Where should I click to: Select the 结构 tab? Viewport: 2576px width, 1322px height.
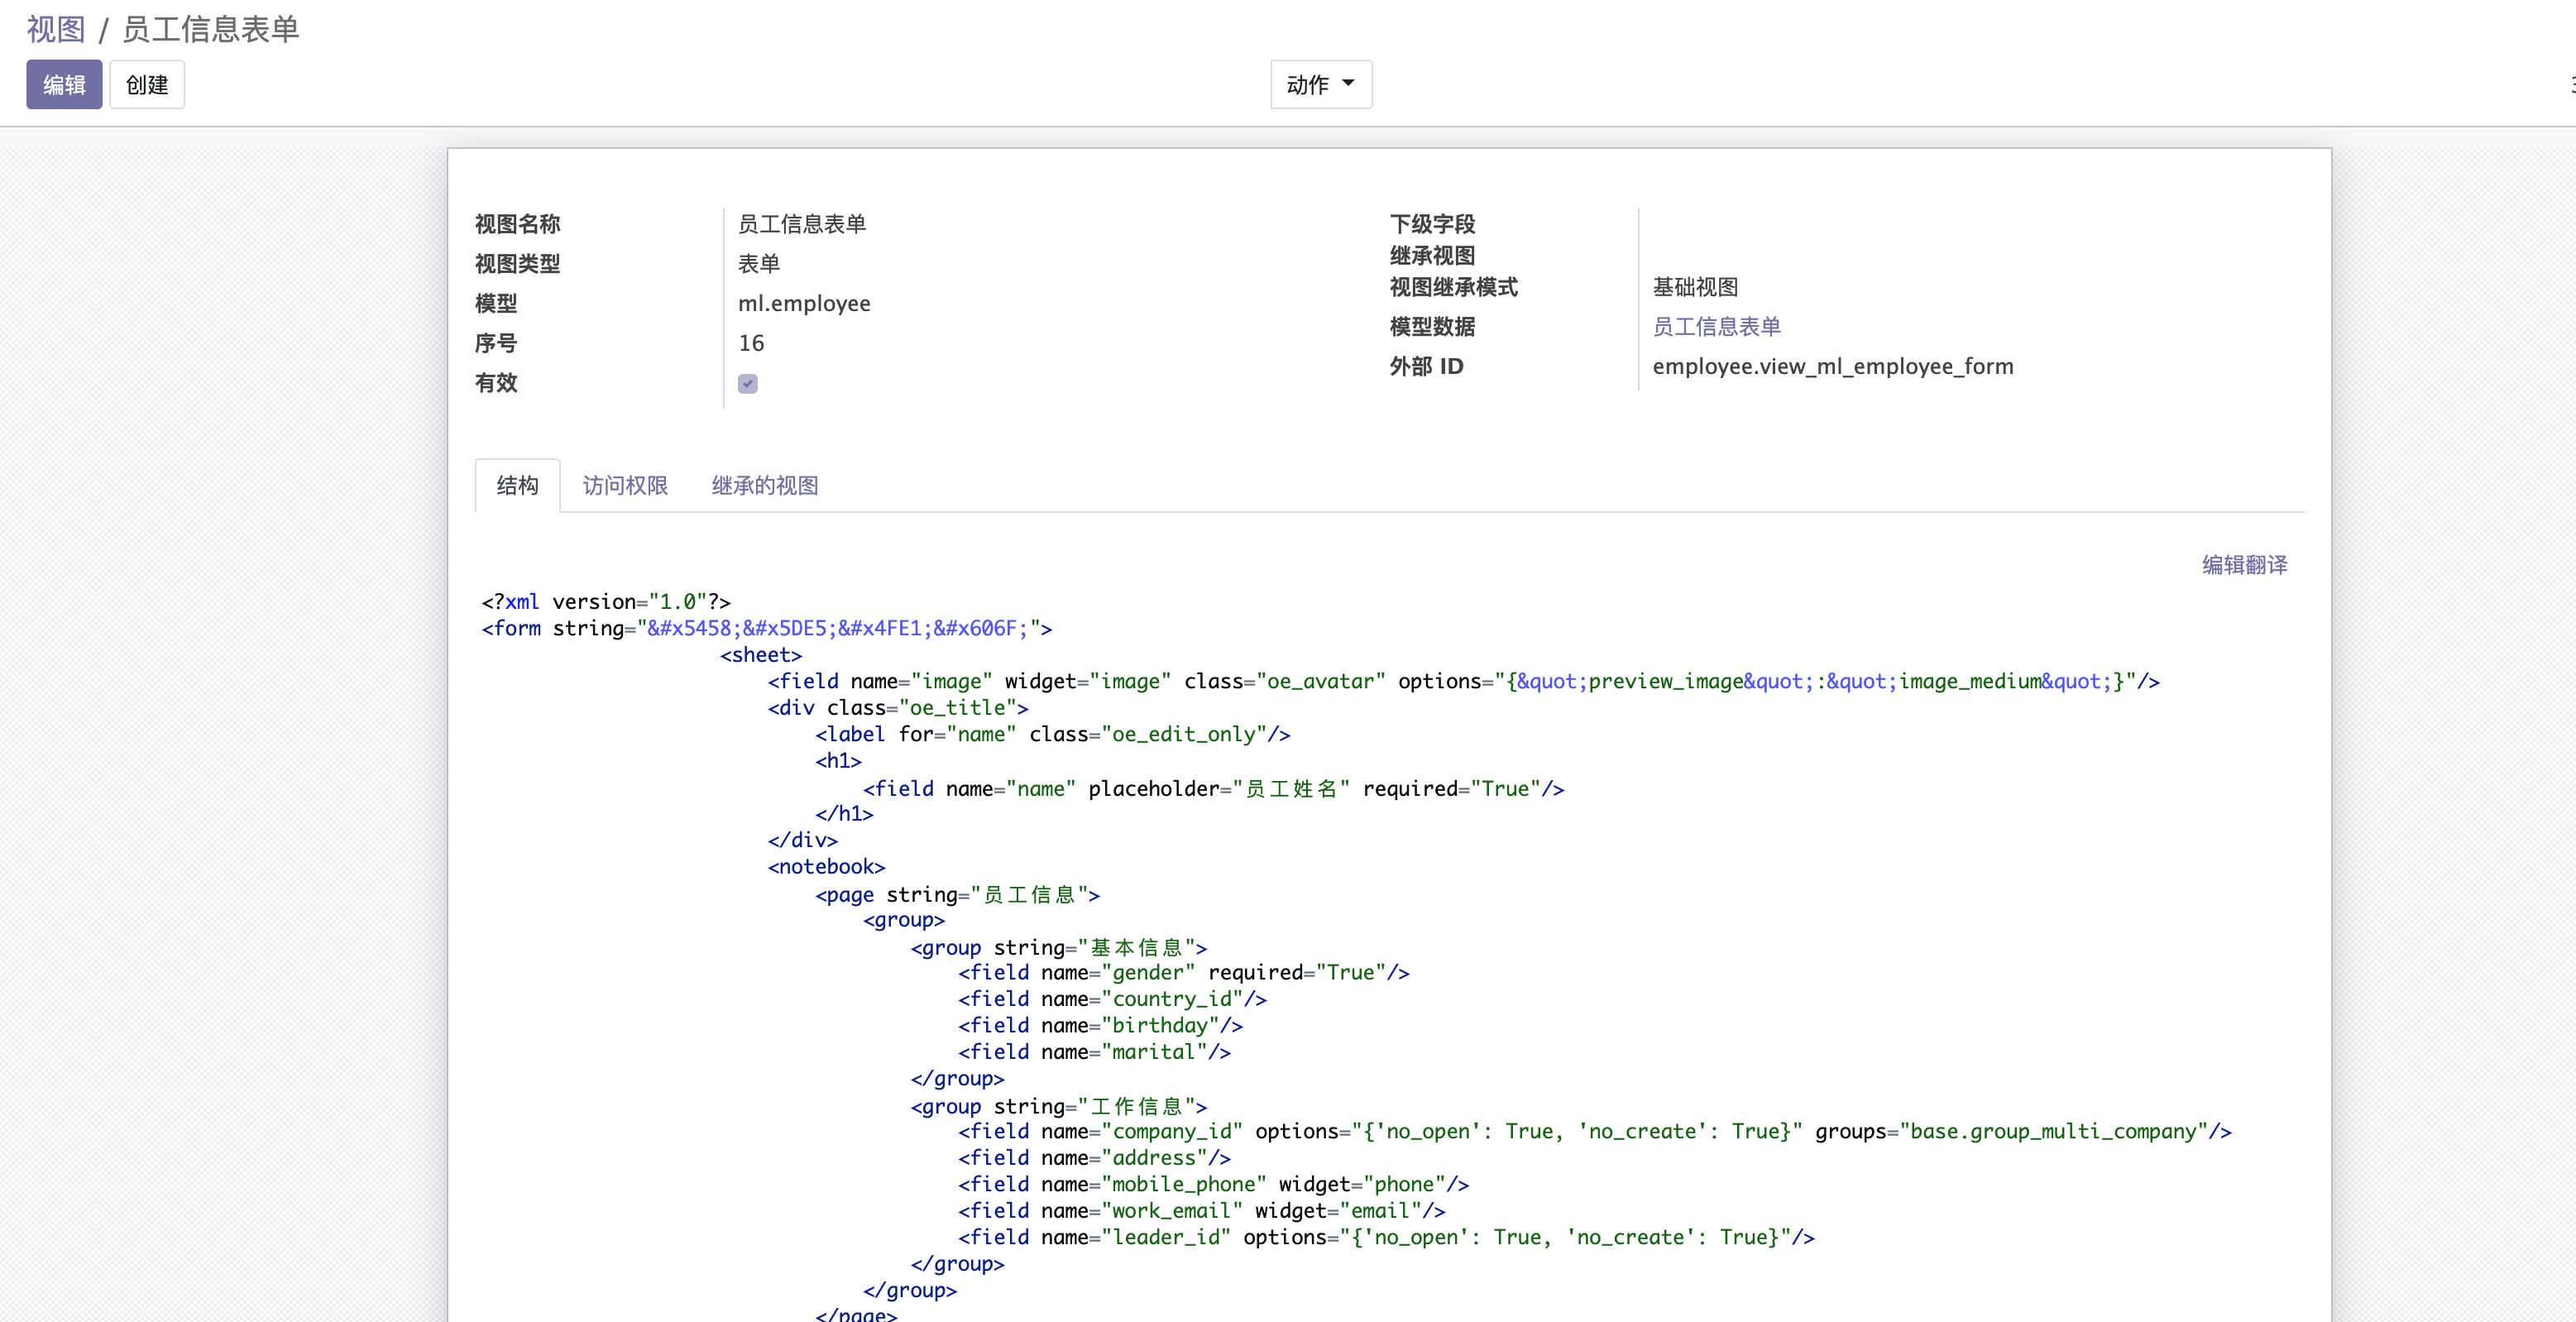click(x=516, y=485)
